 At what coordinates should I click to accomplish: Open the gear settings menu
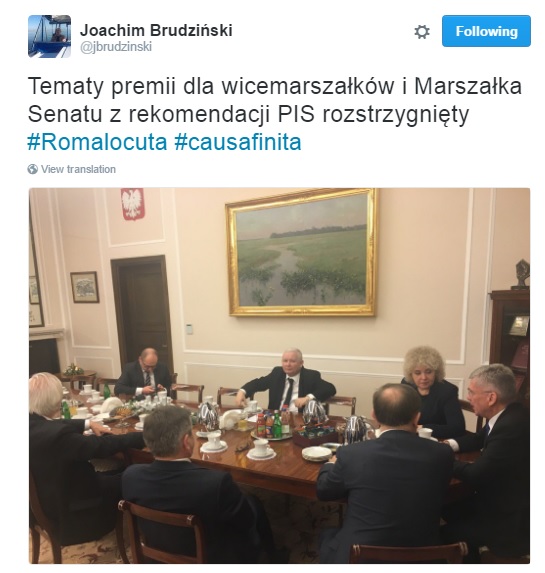pos(422,32)
